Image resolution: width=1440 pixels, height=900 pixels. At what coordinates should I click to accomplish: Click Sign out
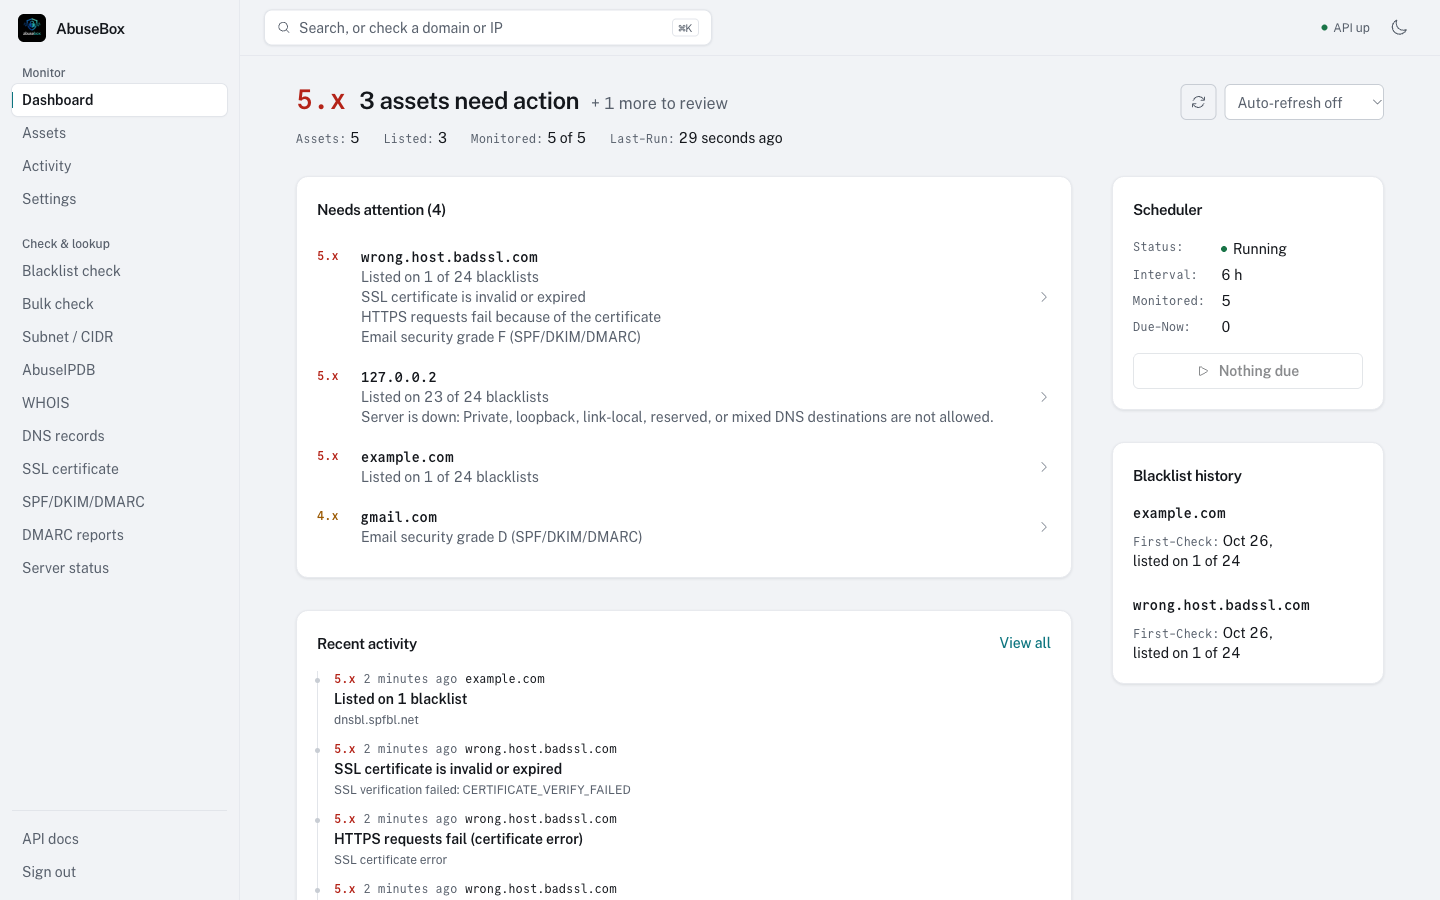tap(120, 872)
